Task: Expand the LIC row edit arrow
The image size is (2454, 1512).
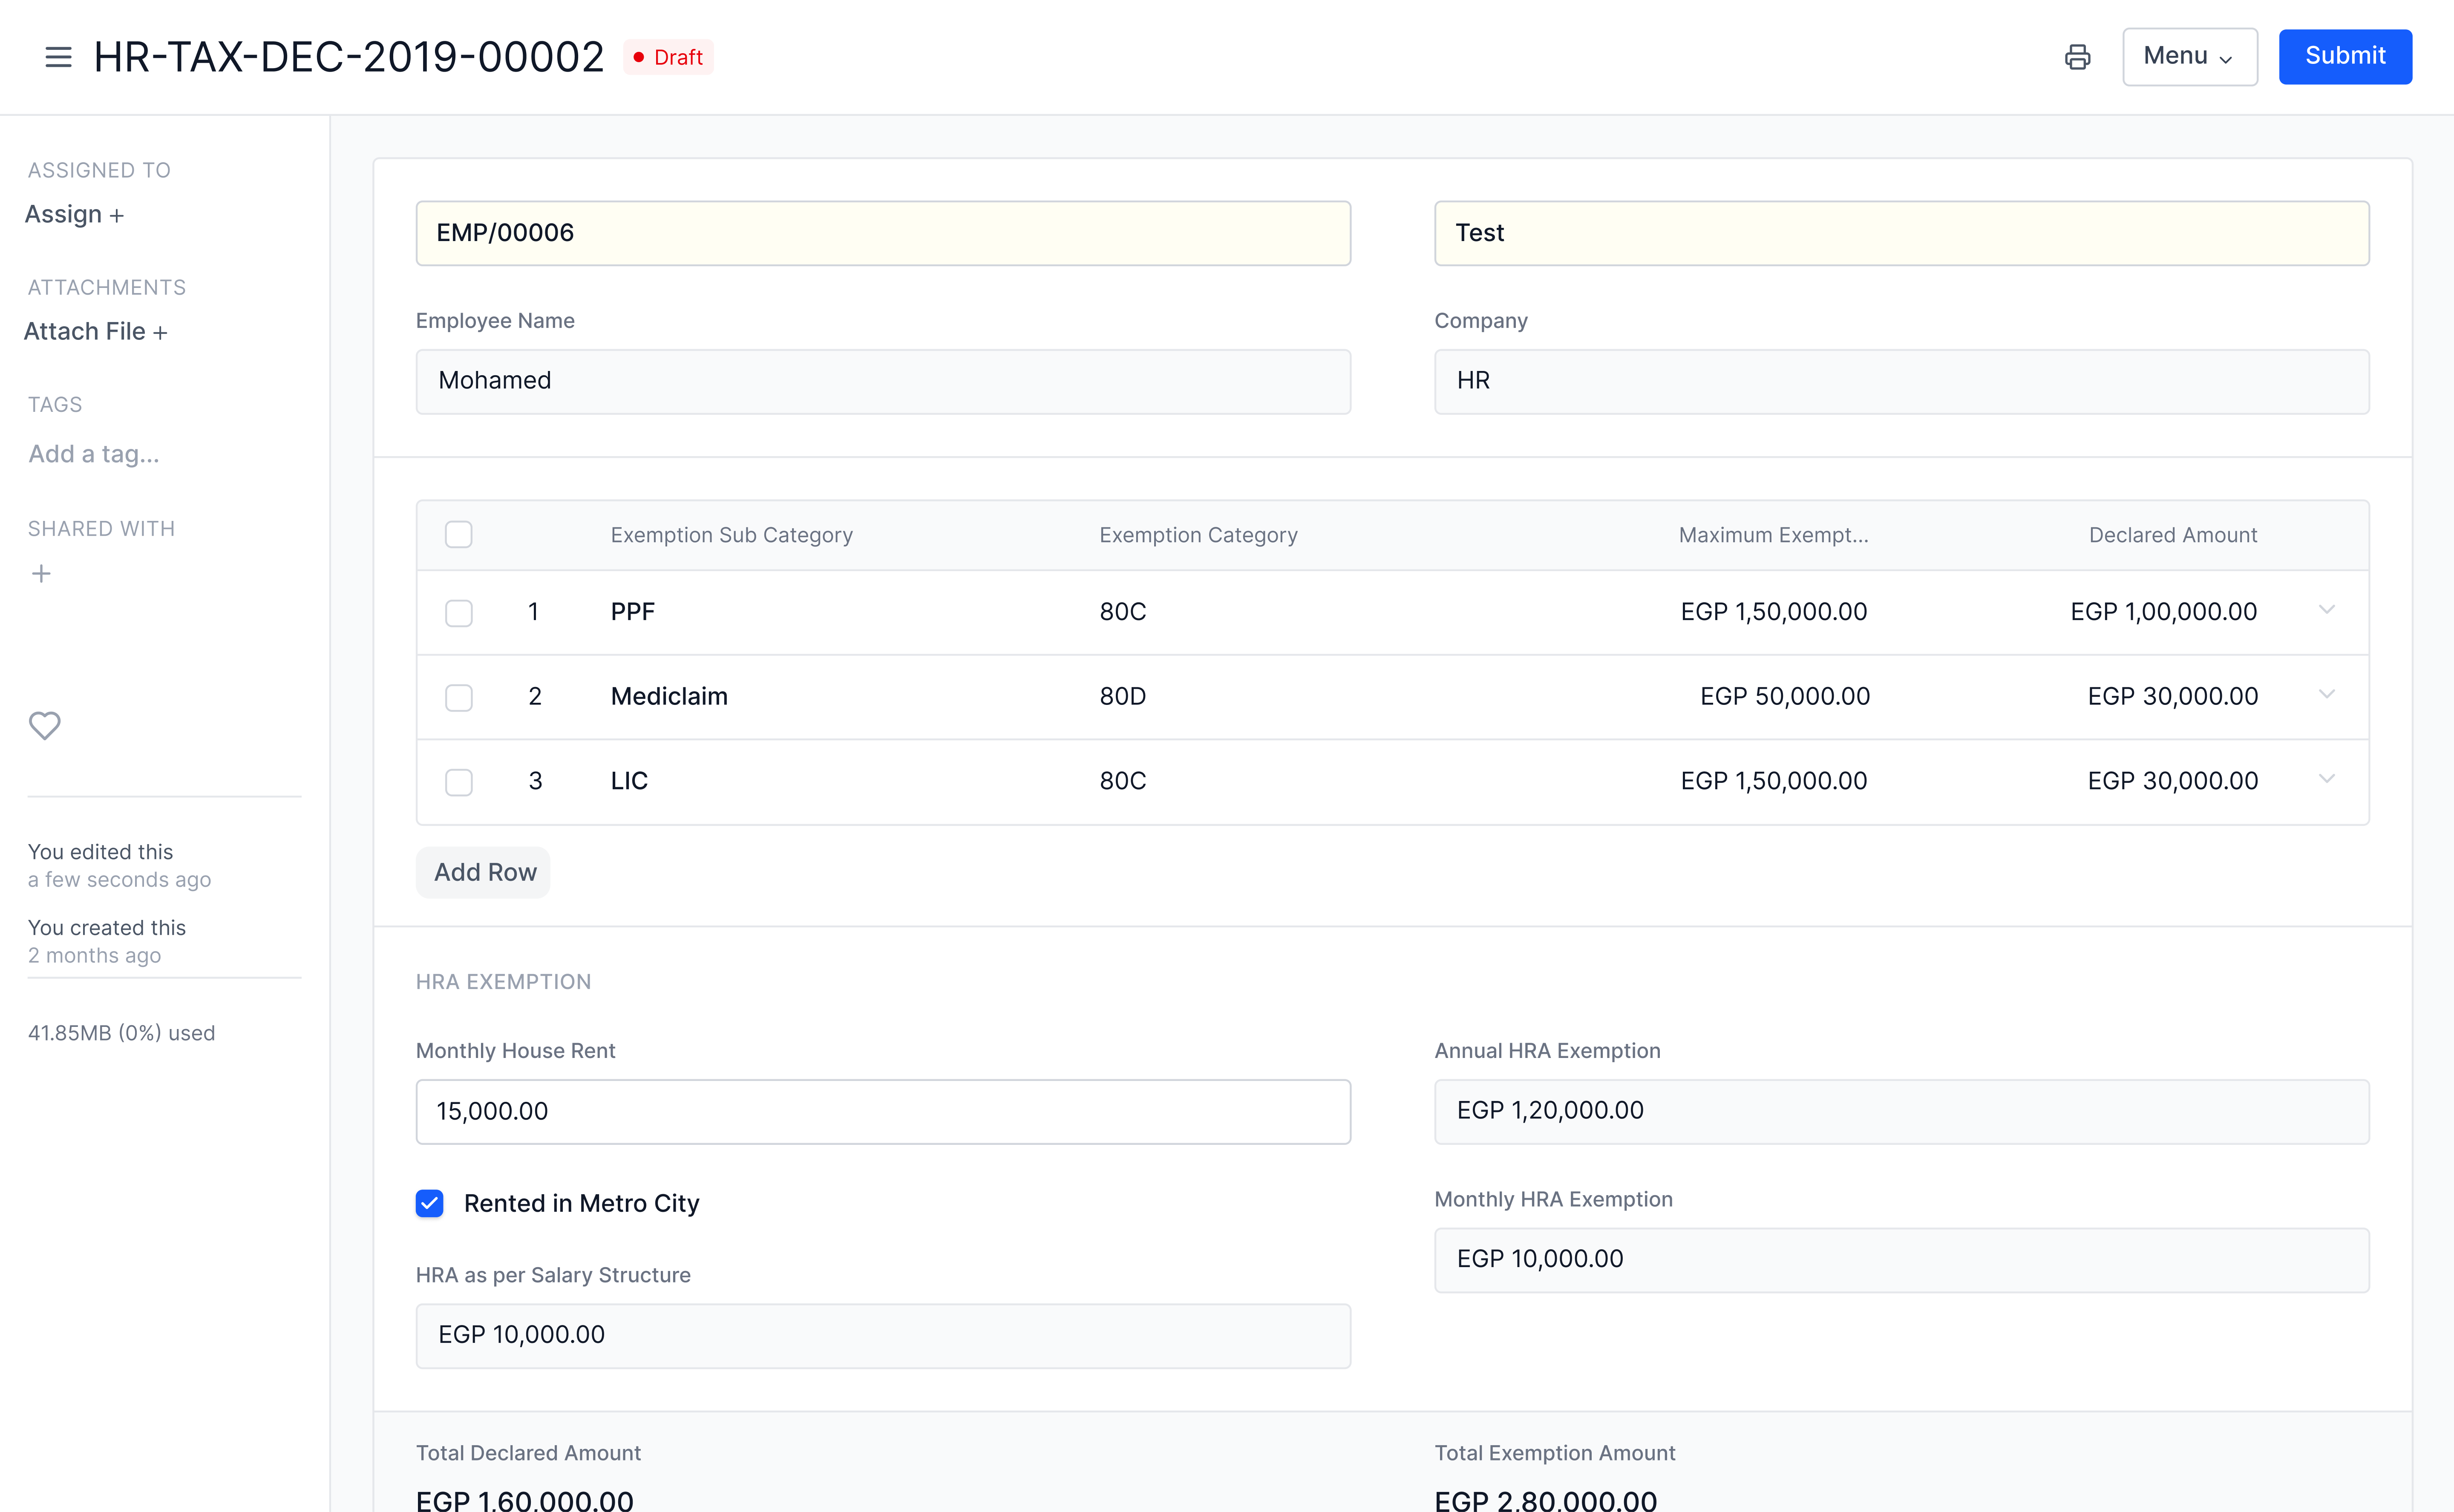Action: (x=2326, y=779)
